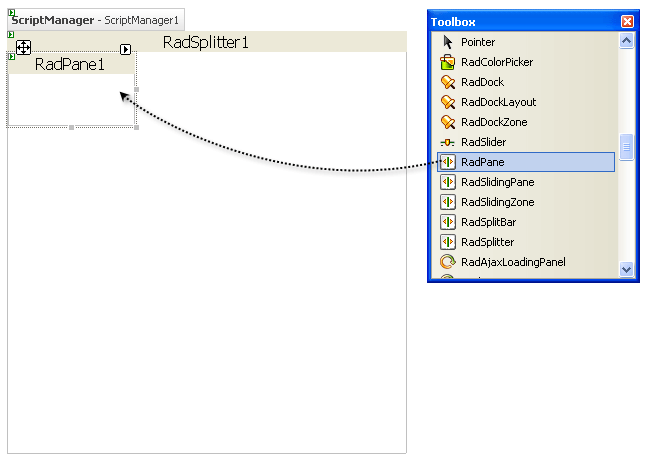Image resolution: width=655 pixels, height=466 pixels.
Task: Click the RadDockZone icon
Action: click(449, 122)
